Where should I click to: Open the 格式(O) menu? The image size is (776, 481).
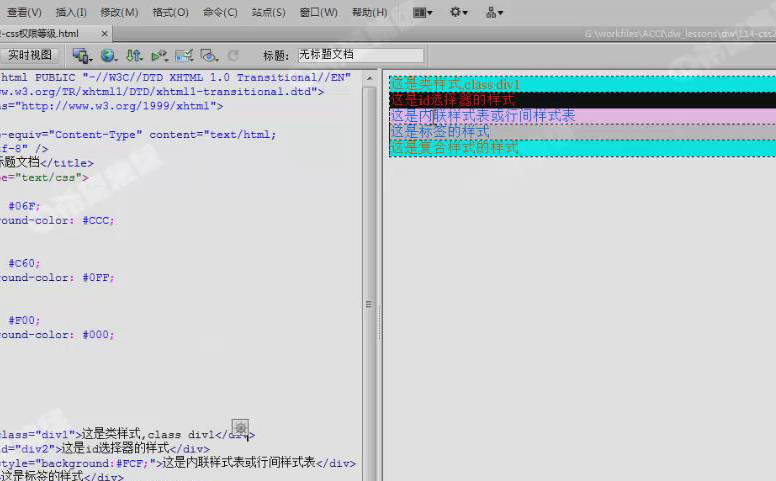tap(170, 13)
